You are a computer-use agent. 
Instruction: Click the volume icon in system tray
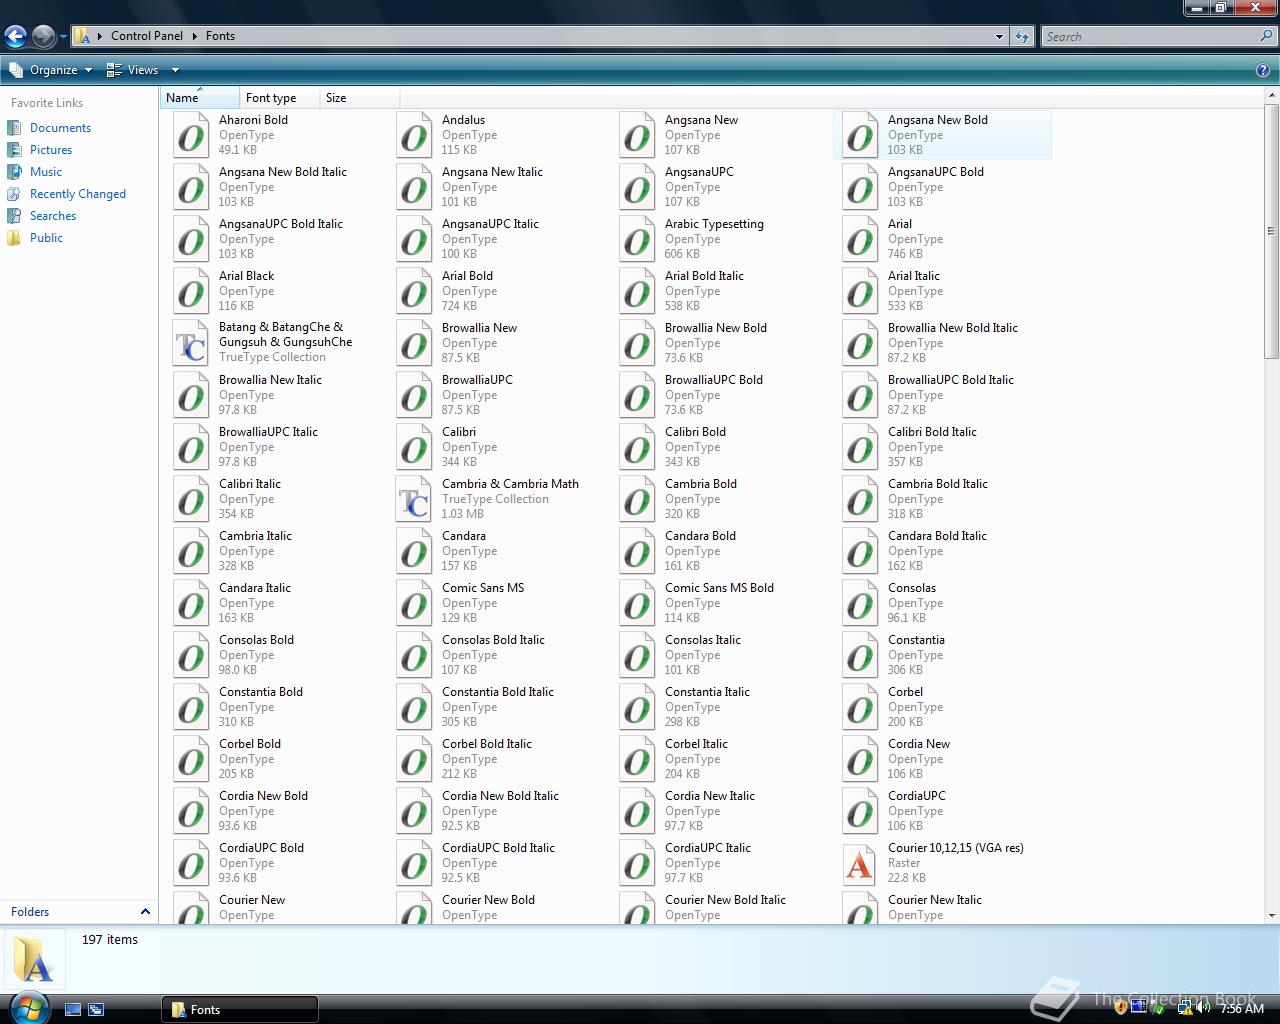(1203, 1008)
